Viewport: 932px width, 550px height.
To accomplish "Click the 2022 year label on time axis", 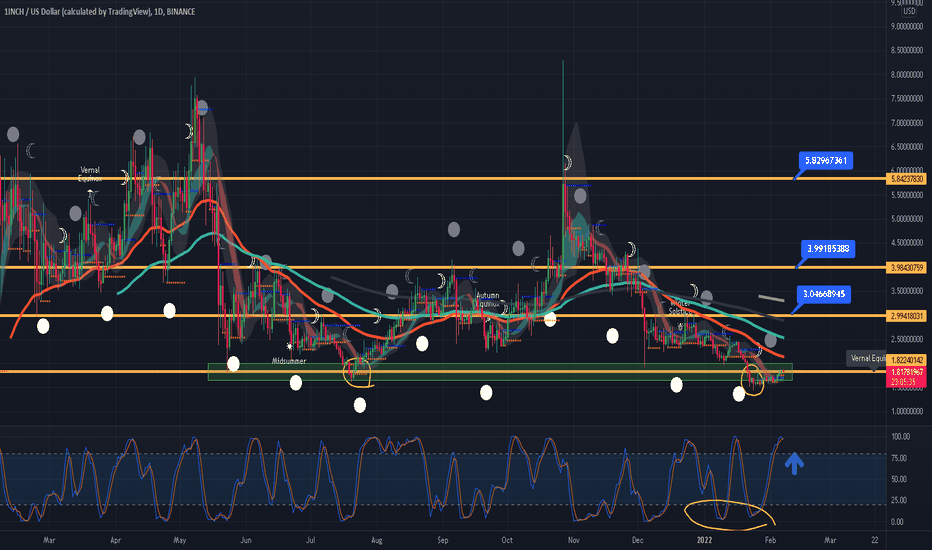I will [704, 540].
